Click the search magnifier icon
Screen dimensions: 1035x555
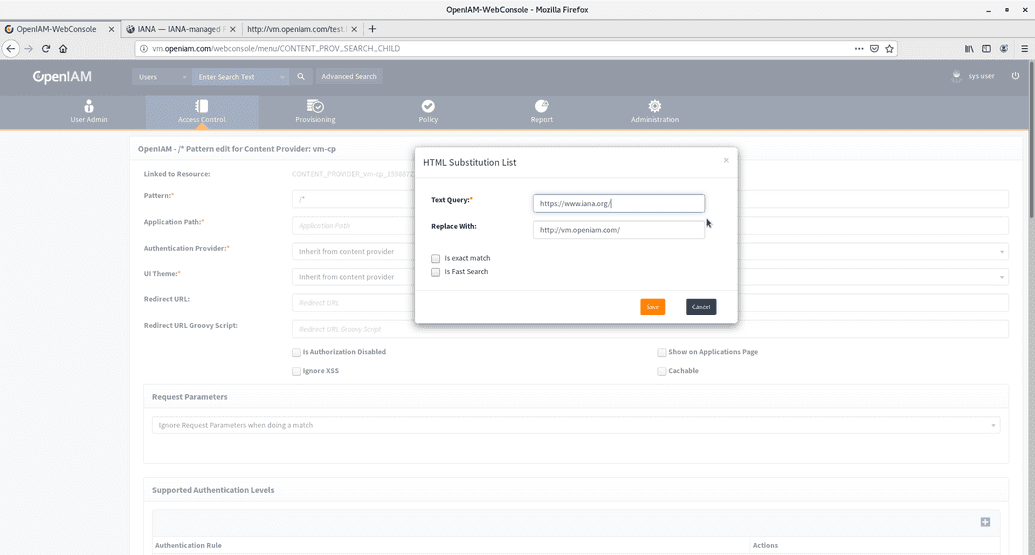pos(301,76)
